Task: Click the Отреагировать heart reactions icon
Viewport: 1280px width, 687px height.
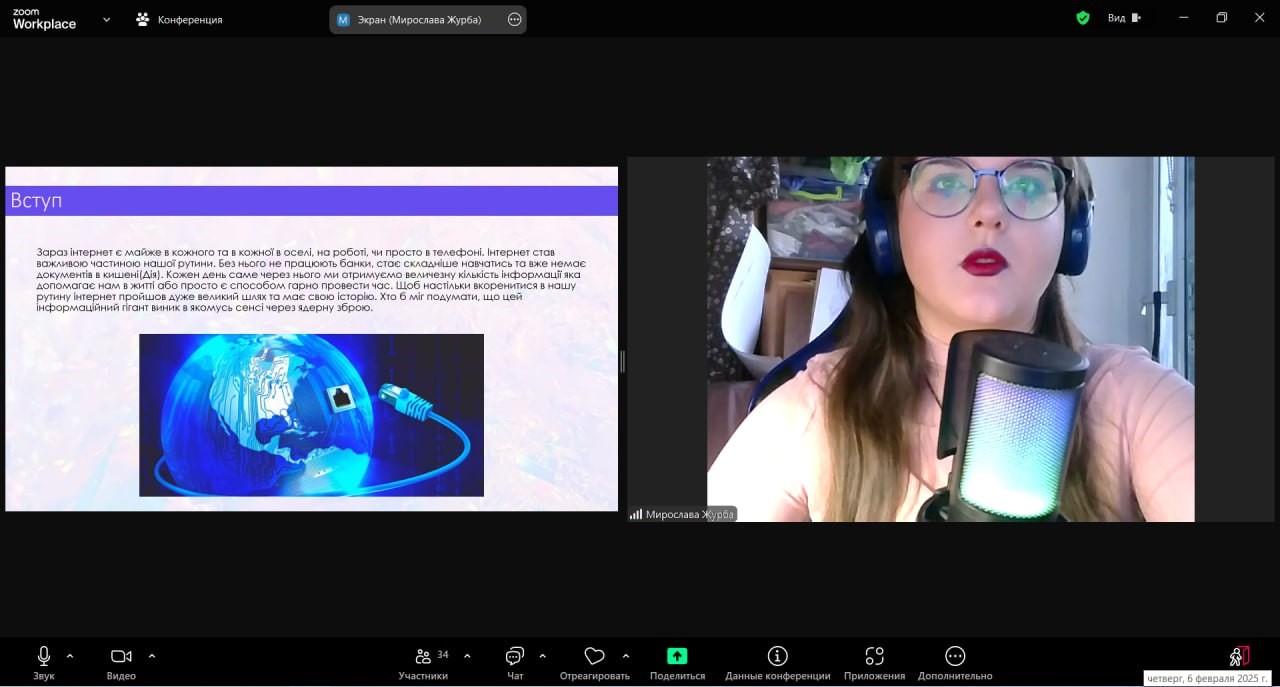Action: (594, 657)
